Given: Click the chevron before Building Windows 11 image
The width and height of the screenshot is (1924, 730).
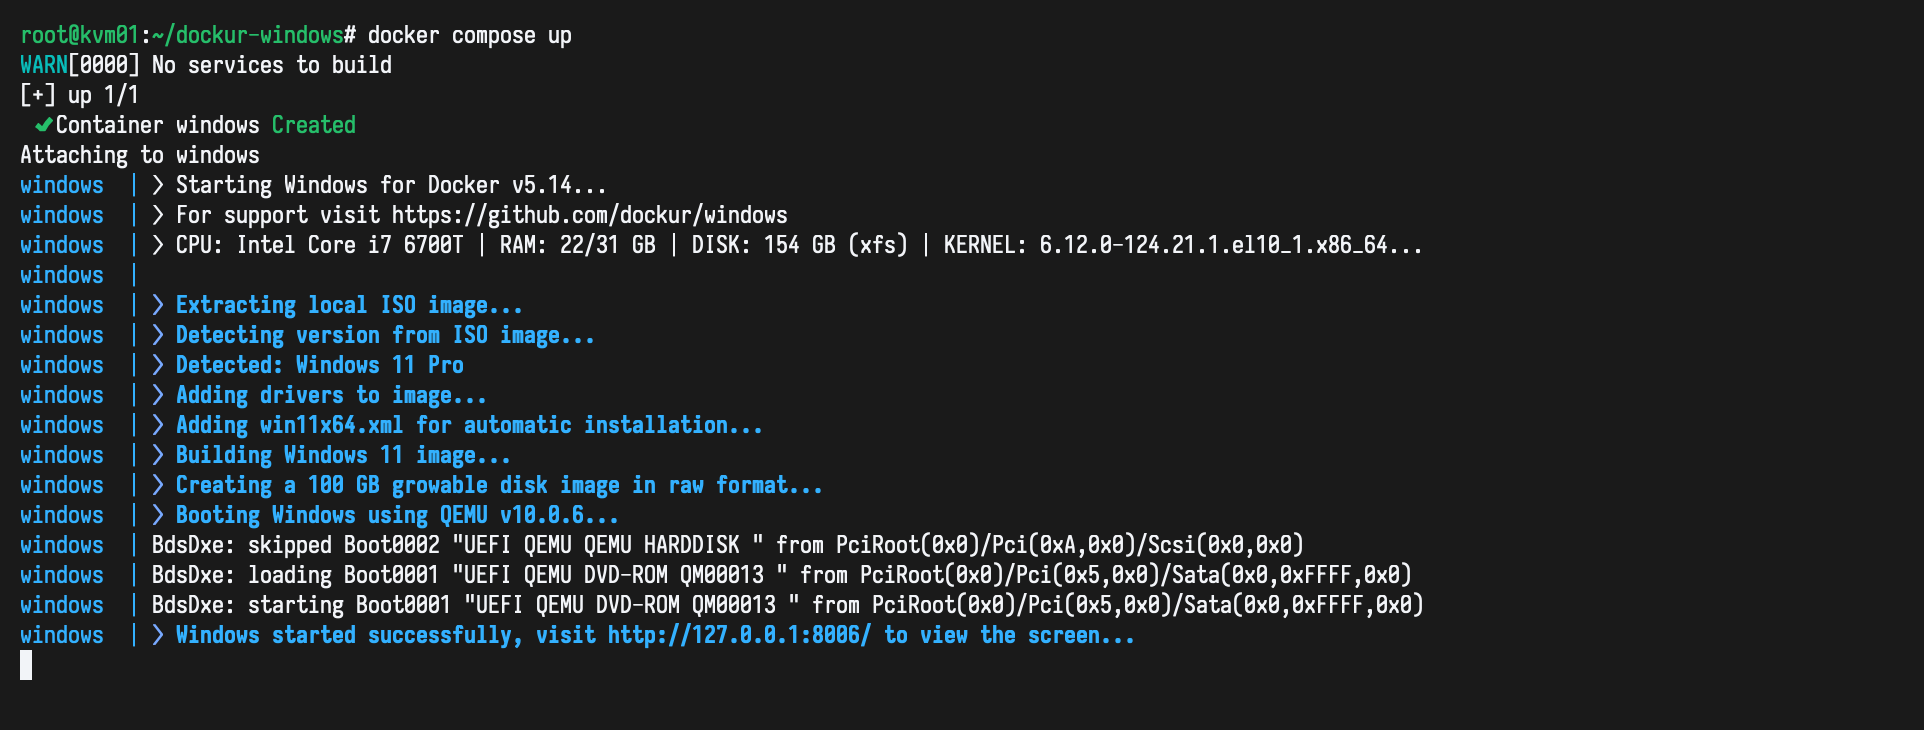Looking at the screenshot, I should coord(158,455).
